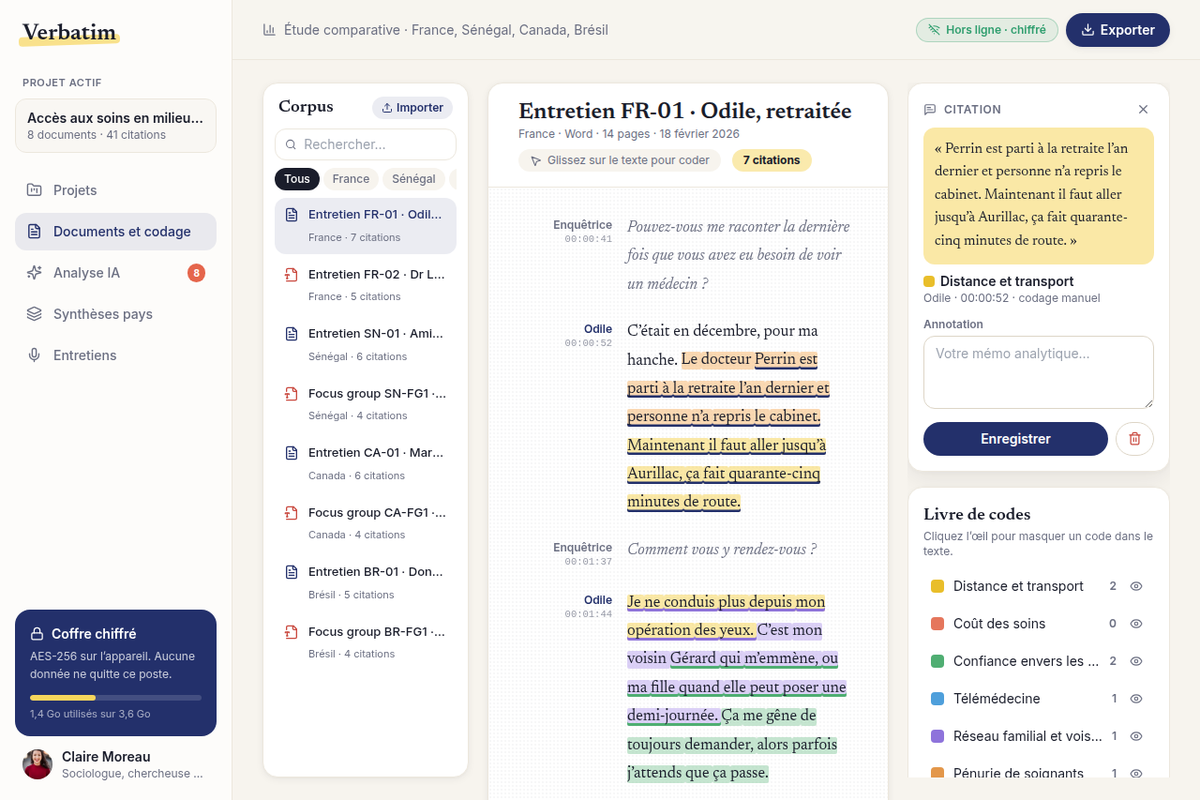Open Focus group BR-FG1 document
This screenshot has width=1200, height=800.
(365, 642)
